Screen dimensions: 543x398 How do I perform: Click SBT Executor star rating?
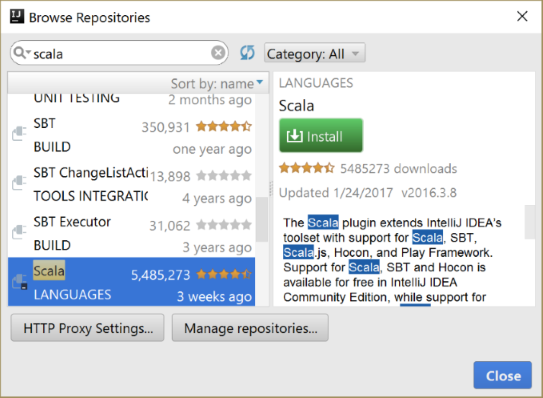pos(224,225)
